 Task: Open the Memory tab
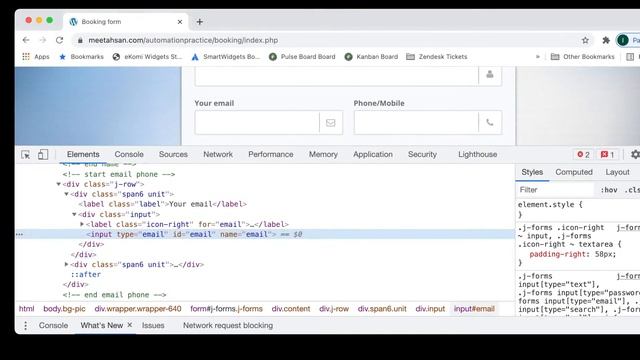click(323, 154)
